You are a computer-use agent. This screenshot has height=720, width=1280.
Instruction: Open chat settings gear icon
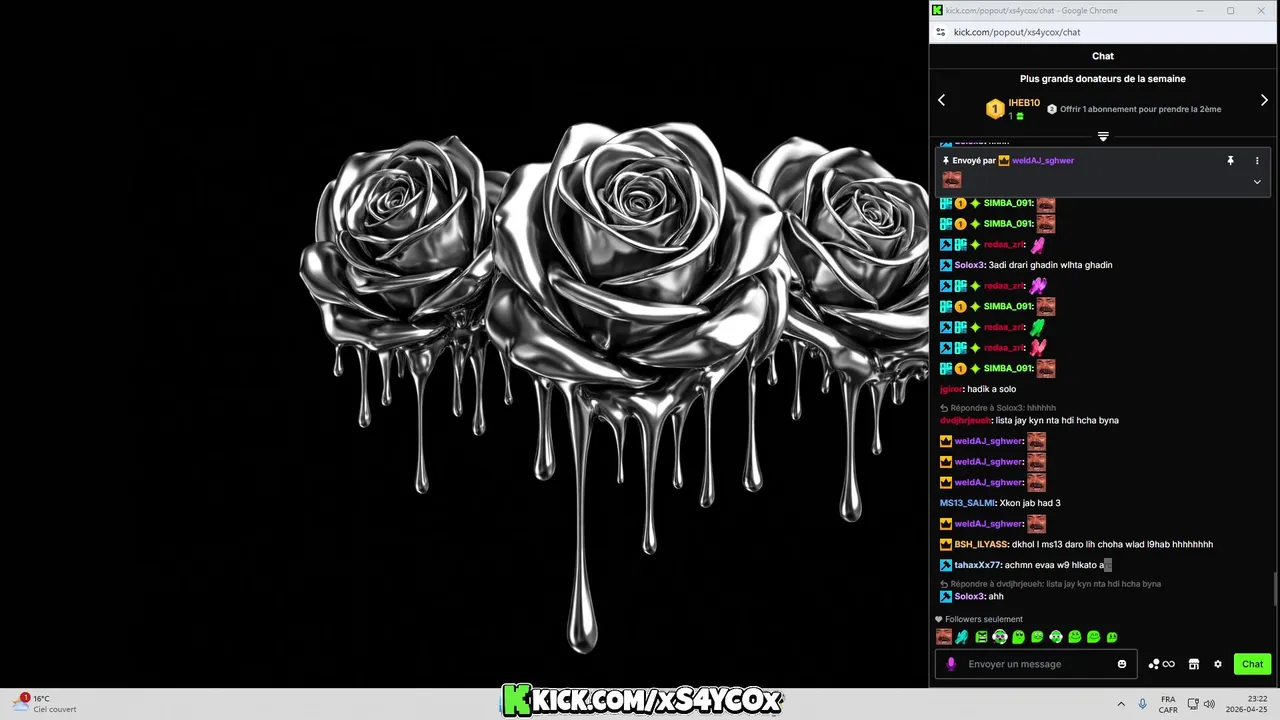[x=1218, y=664]
